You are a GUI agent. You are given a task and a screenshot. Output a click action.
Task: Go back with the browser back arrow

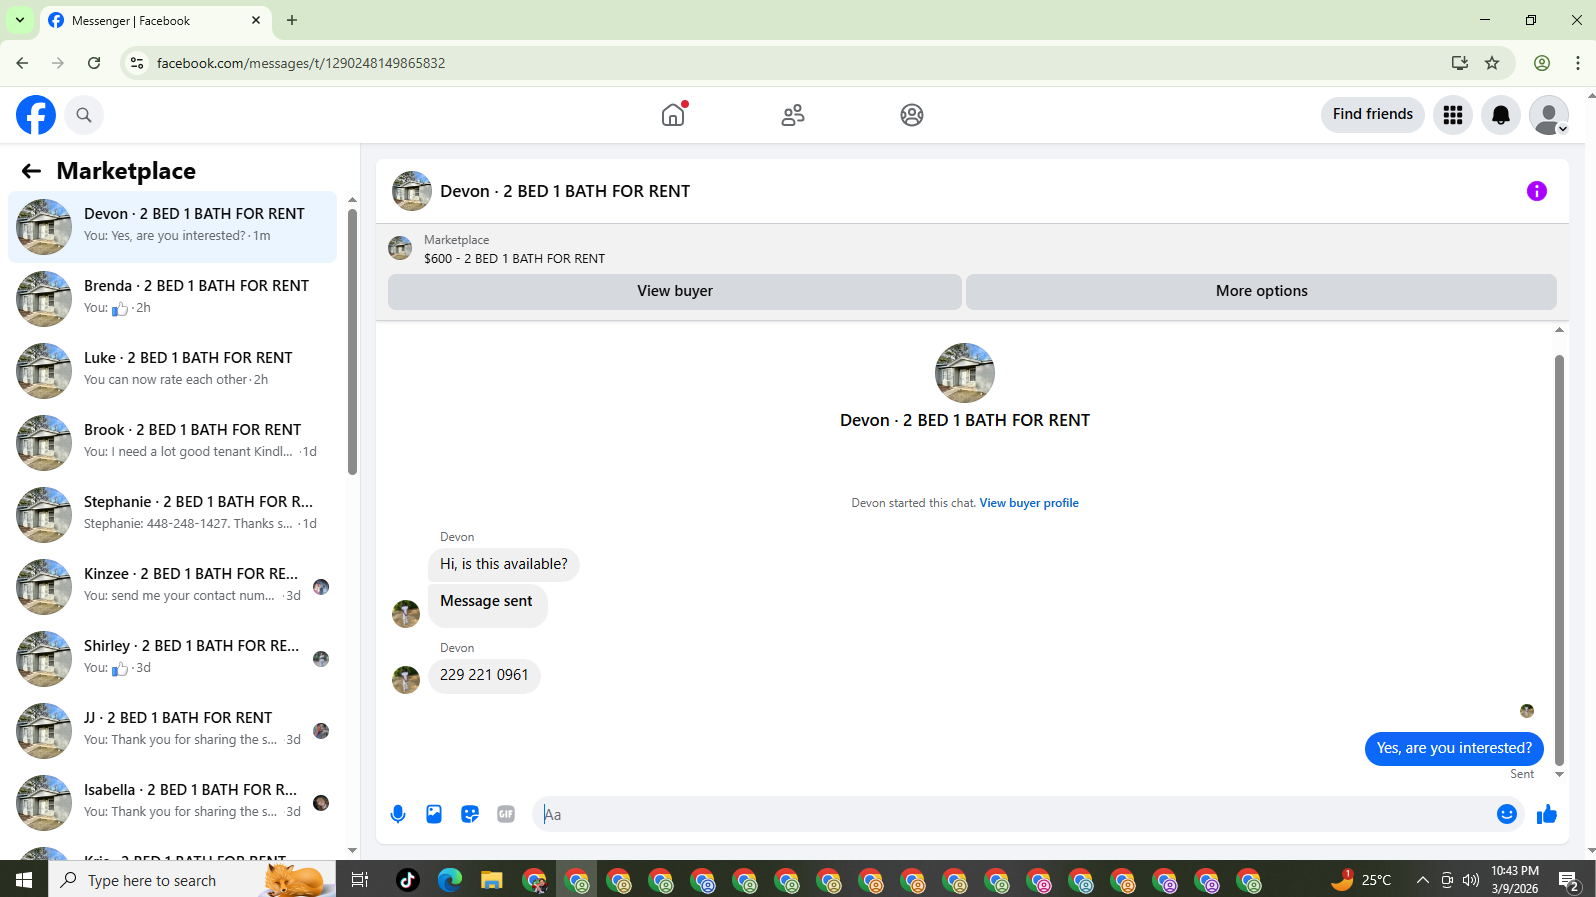point(22,63)
